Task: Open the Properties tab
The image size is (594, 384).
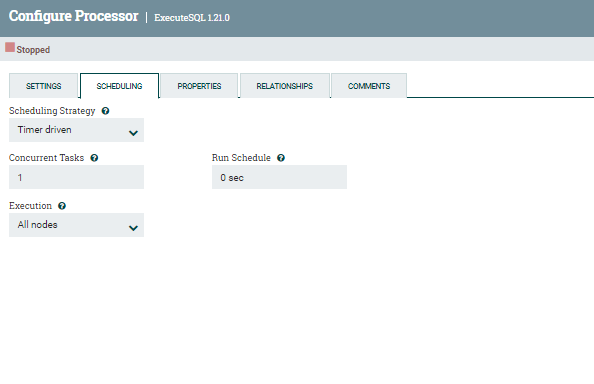Action: point(199,86)
